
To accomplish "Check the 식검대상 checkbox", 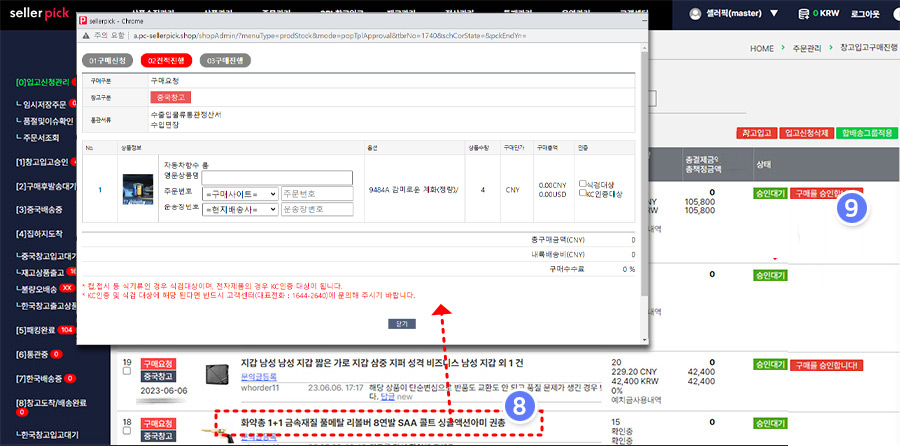I will click(x=583, y=184).
